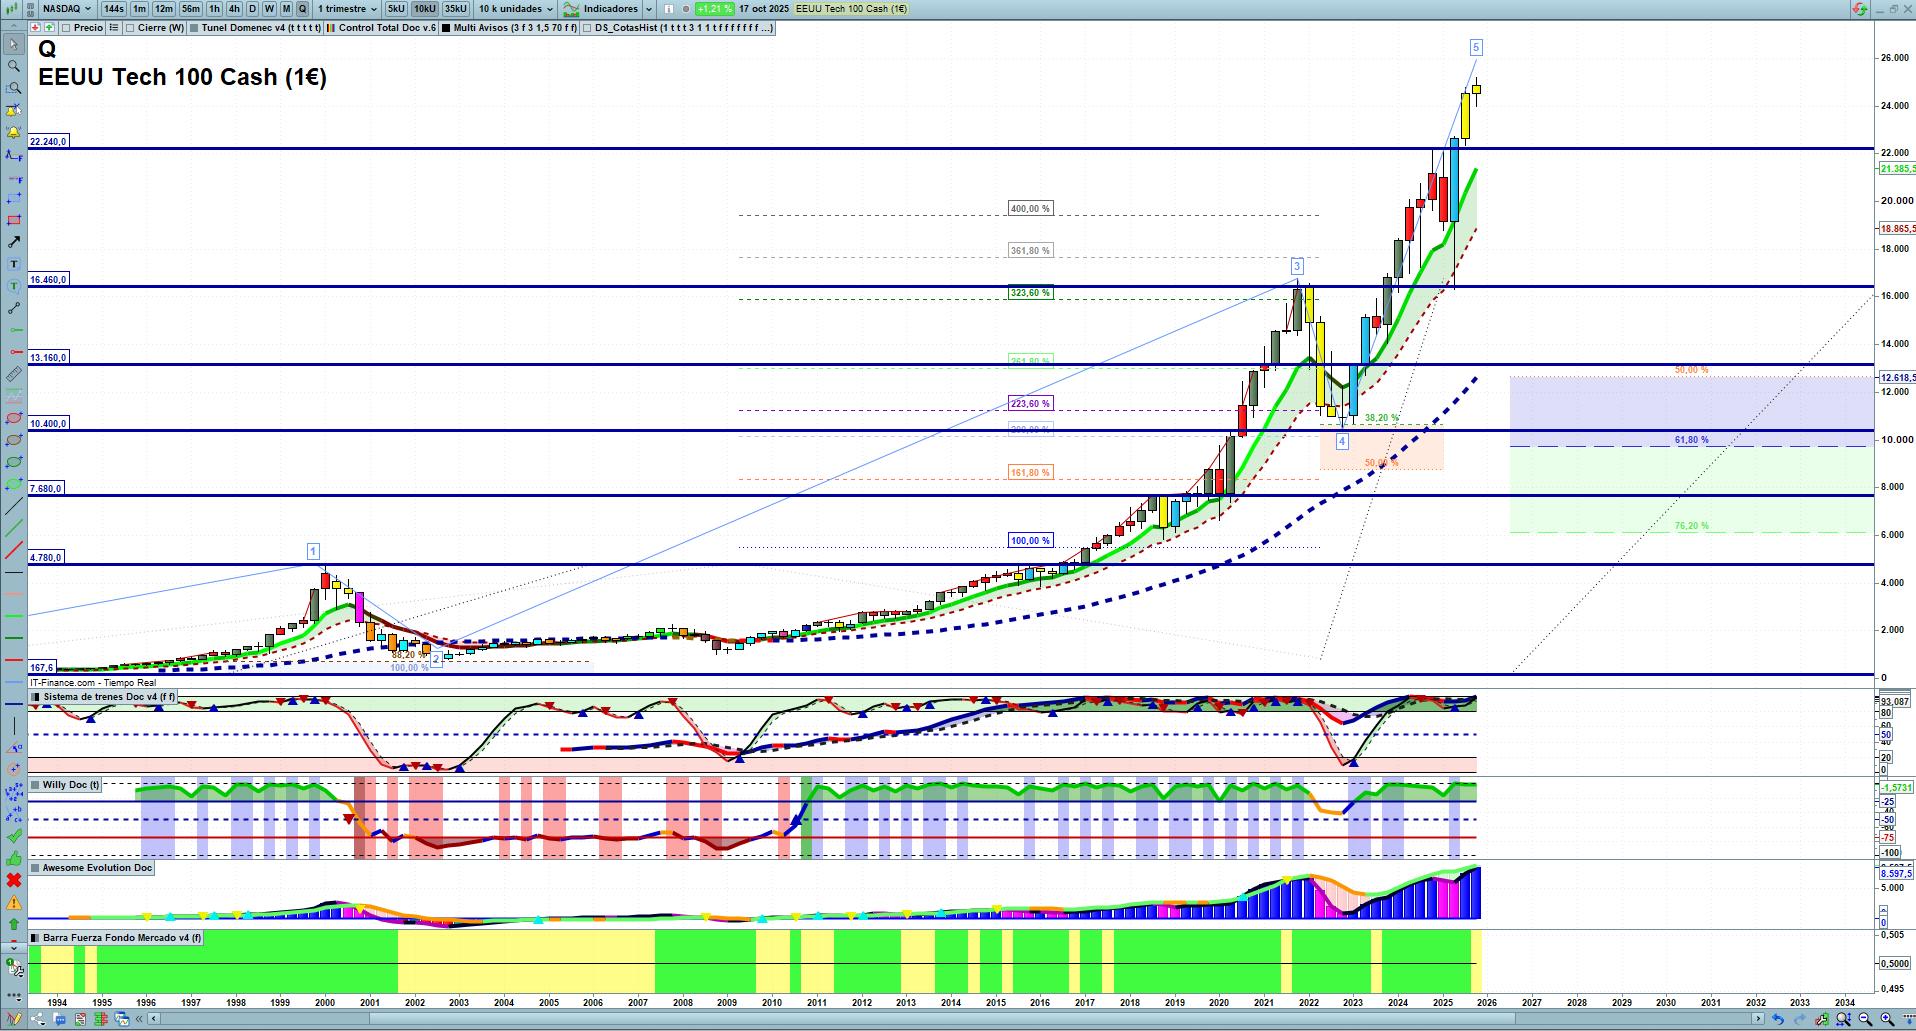
Task: Click the undo arrow in bottom bar
Action: (x=1777, y=1019)
